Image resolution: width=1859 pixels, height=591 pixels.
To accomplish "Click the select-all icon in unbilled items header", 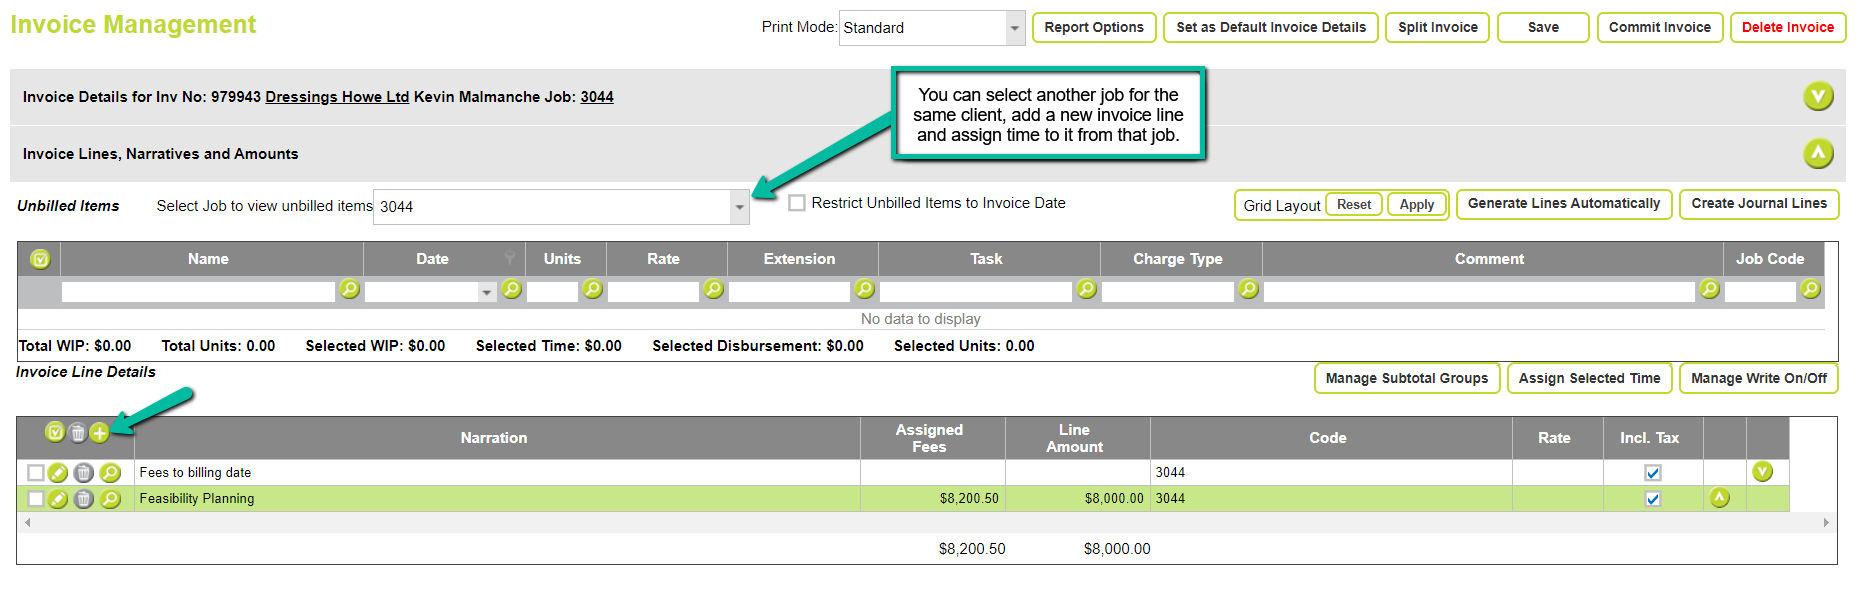I will tap(40, 259).
